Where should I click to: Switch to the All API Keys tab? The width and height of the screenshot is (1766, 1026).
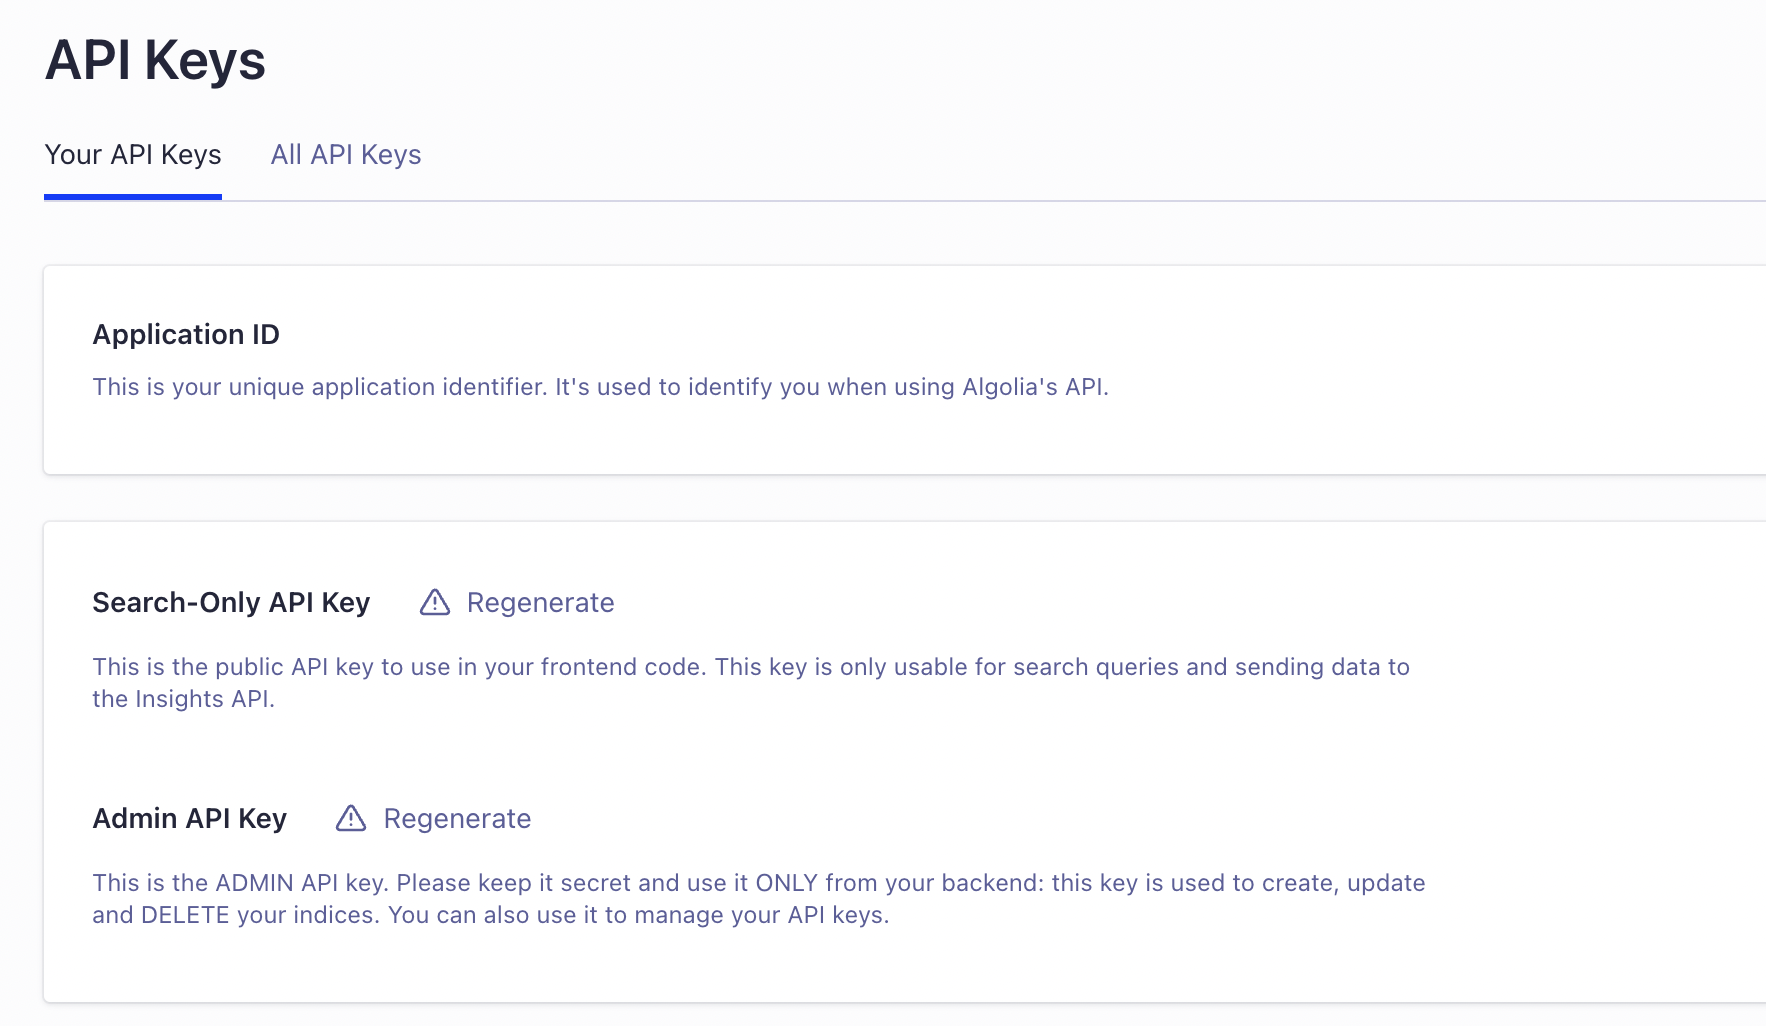346,155
